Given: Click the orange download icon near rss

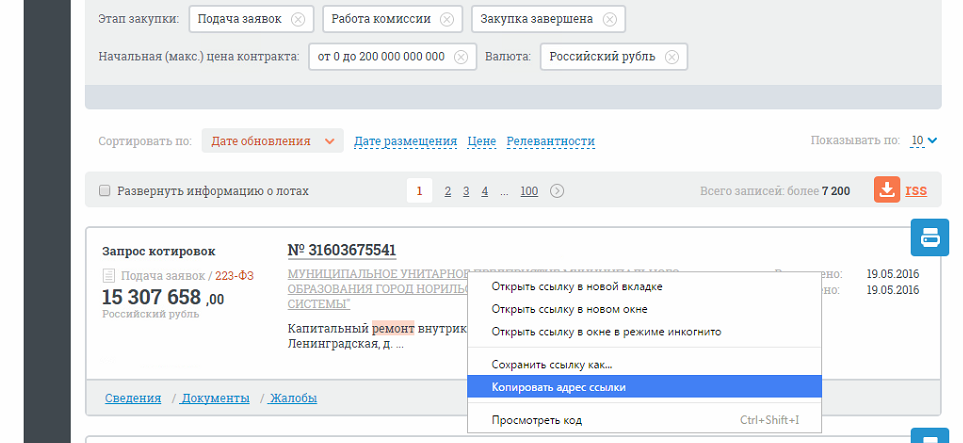Looking at the screenshot, I should [887, 190].
